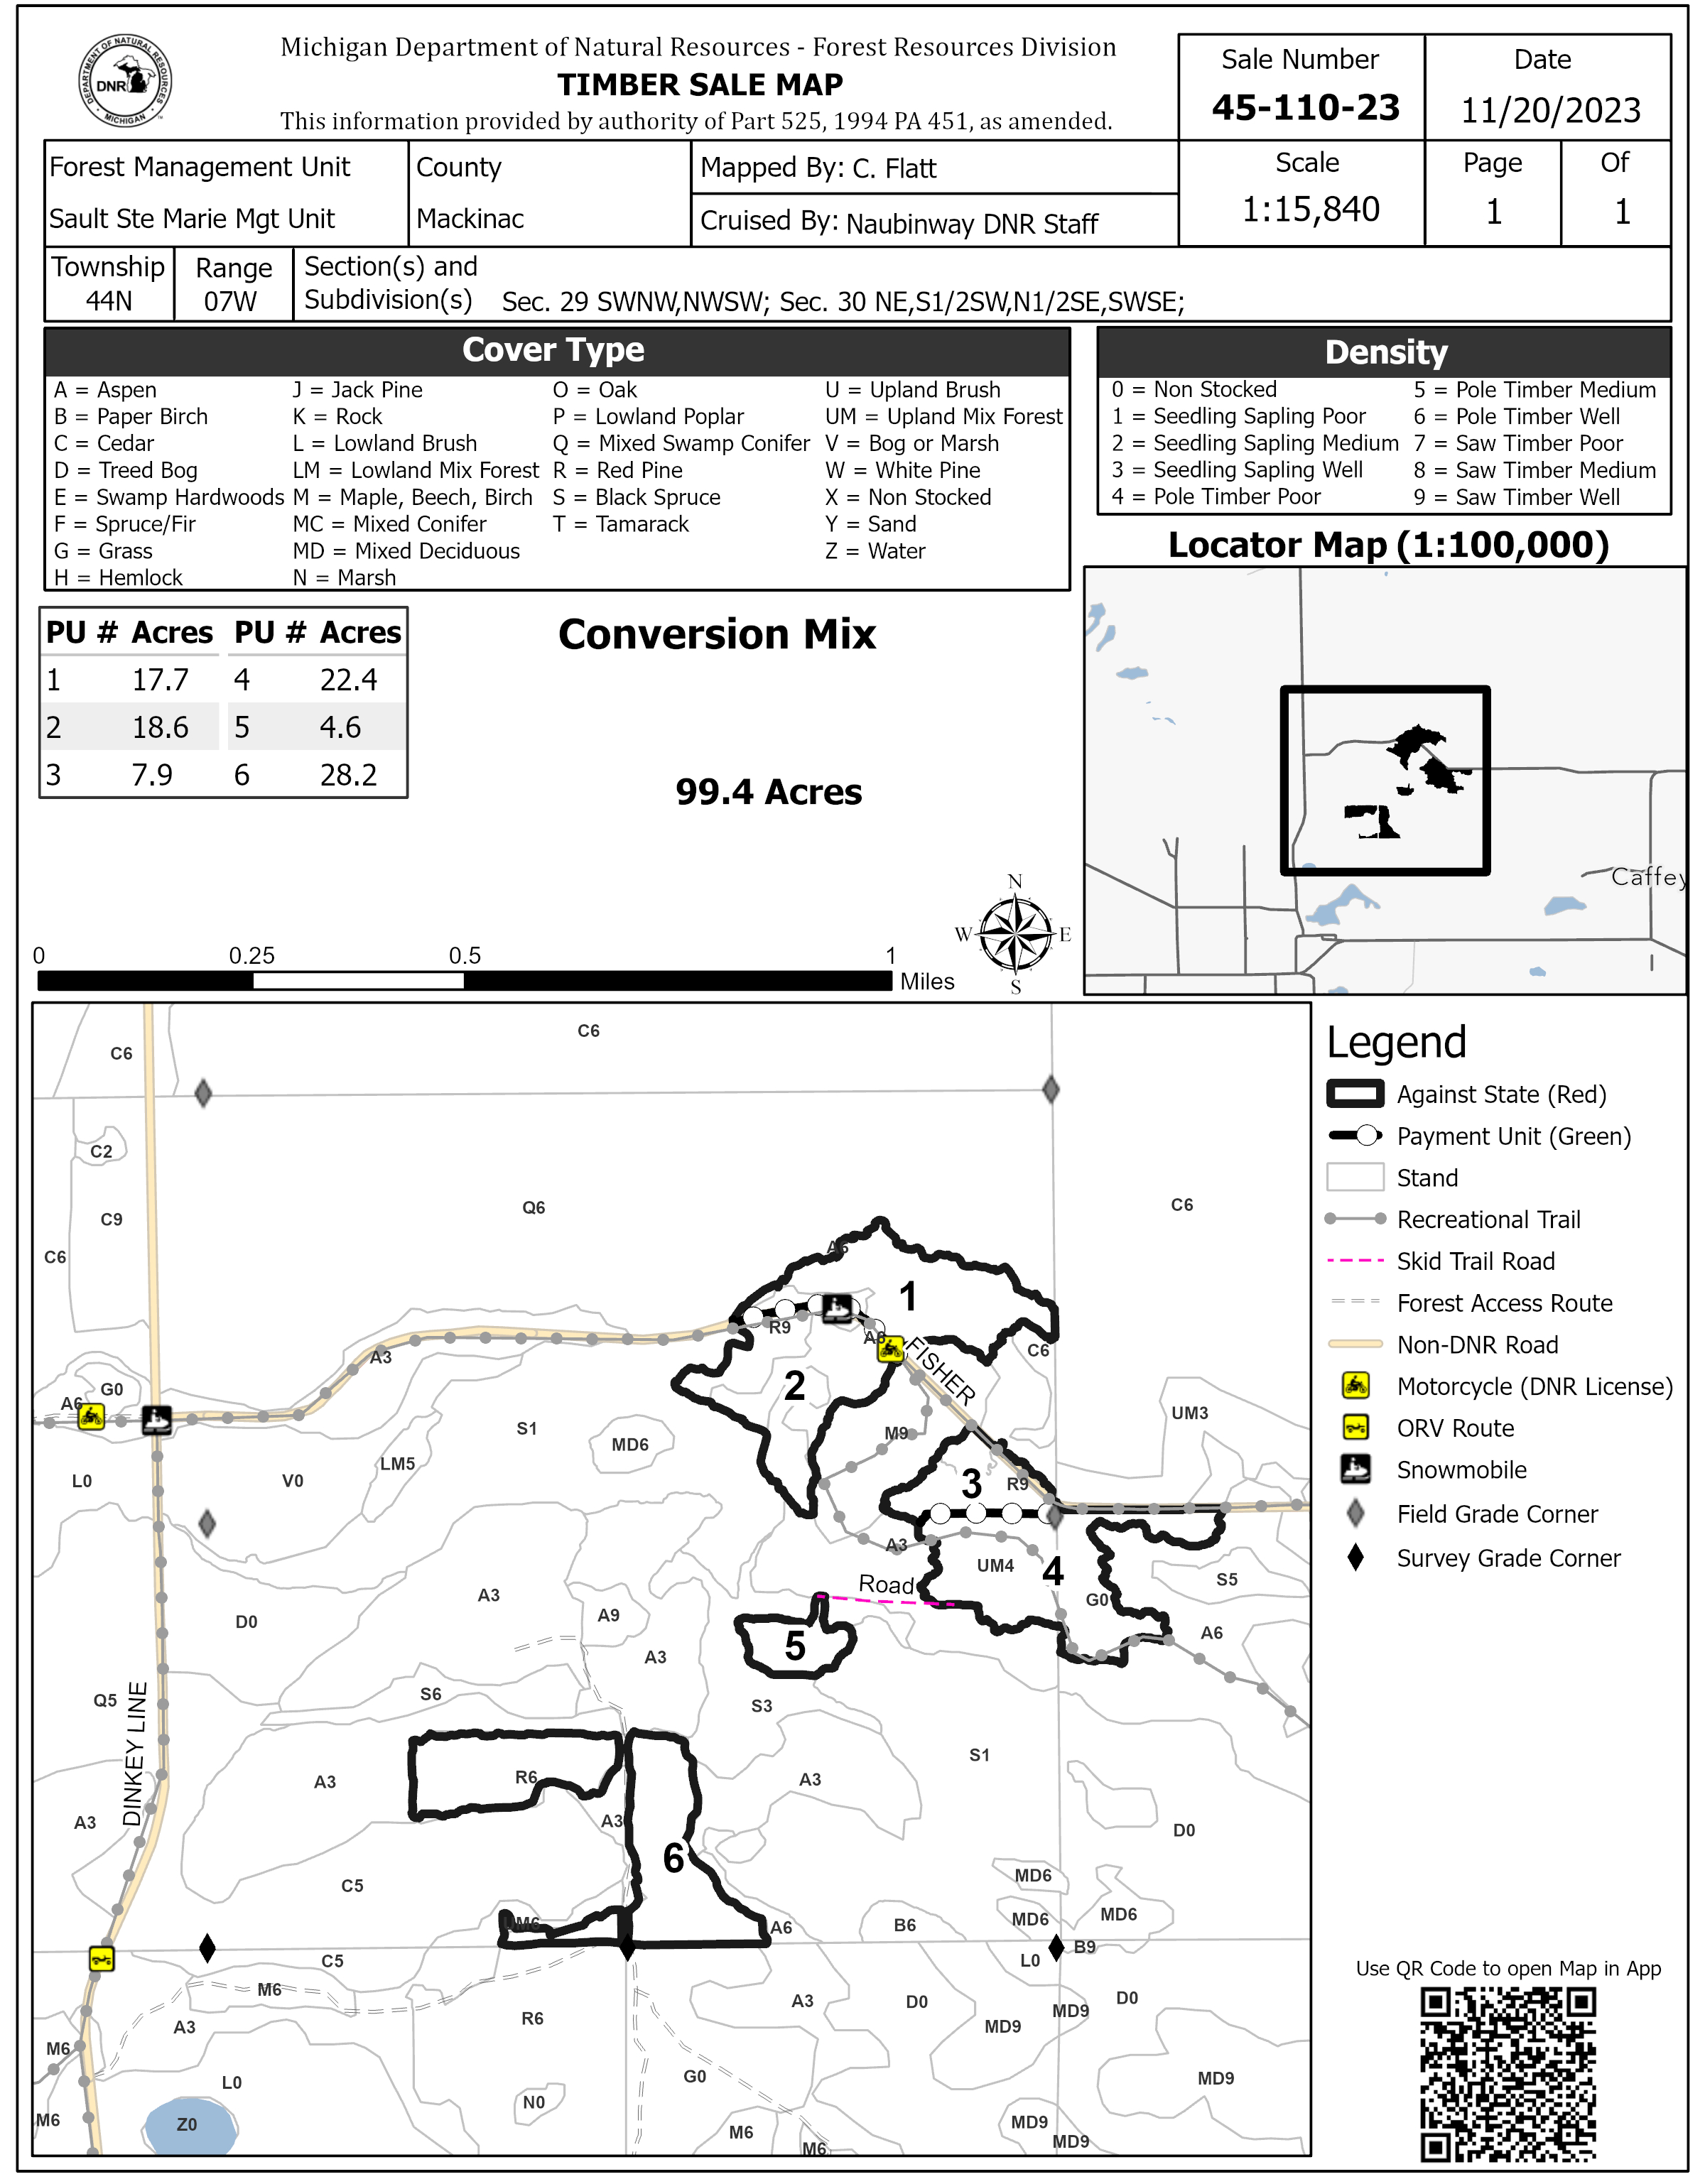Click the Snowmobile legend icon
Viewport: 1705px width, 2184px height.
pos(1355,1469)
